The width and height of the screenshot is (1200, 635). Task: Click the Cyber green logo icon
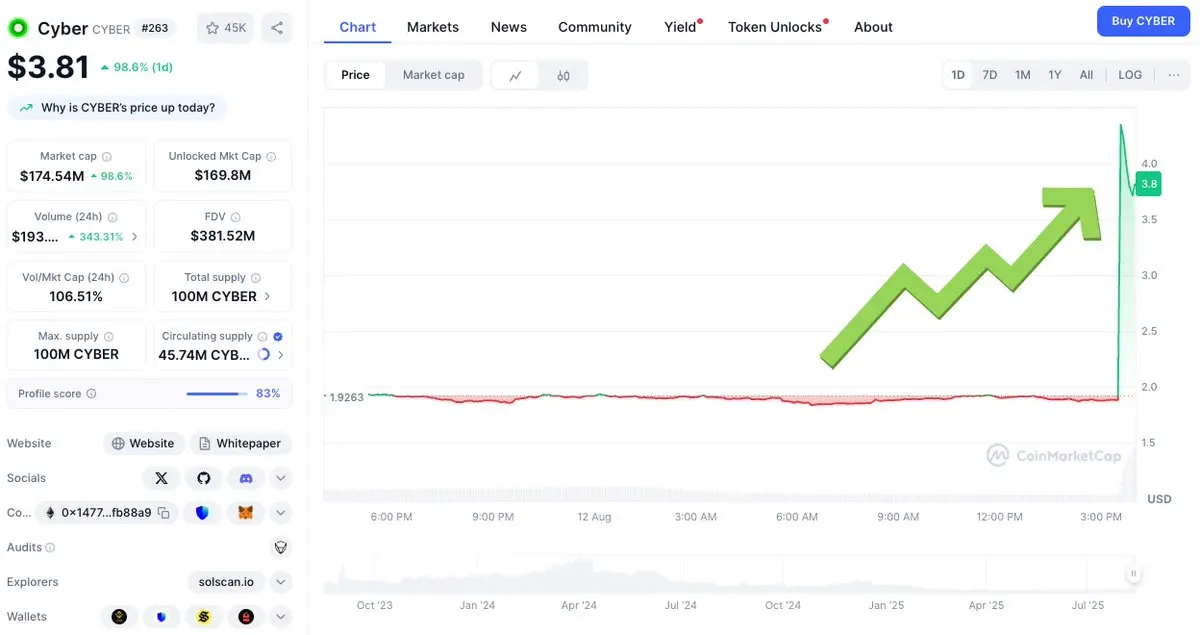click(17, 28)
